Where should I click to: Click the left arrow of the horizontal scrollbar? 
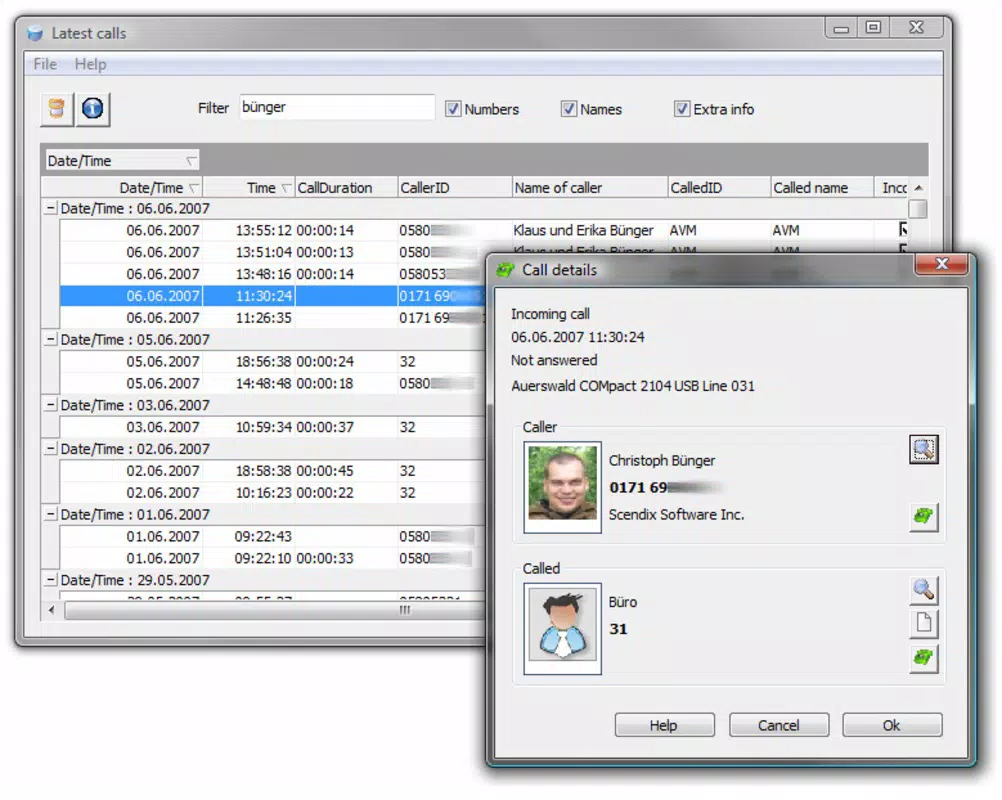coord(52,610)
